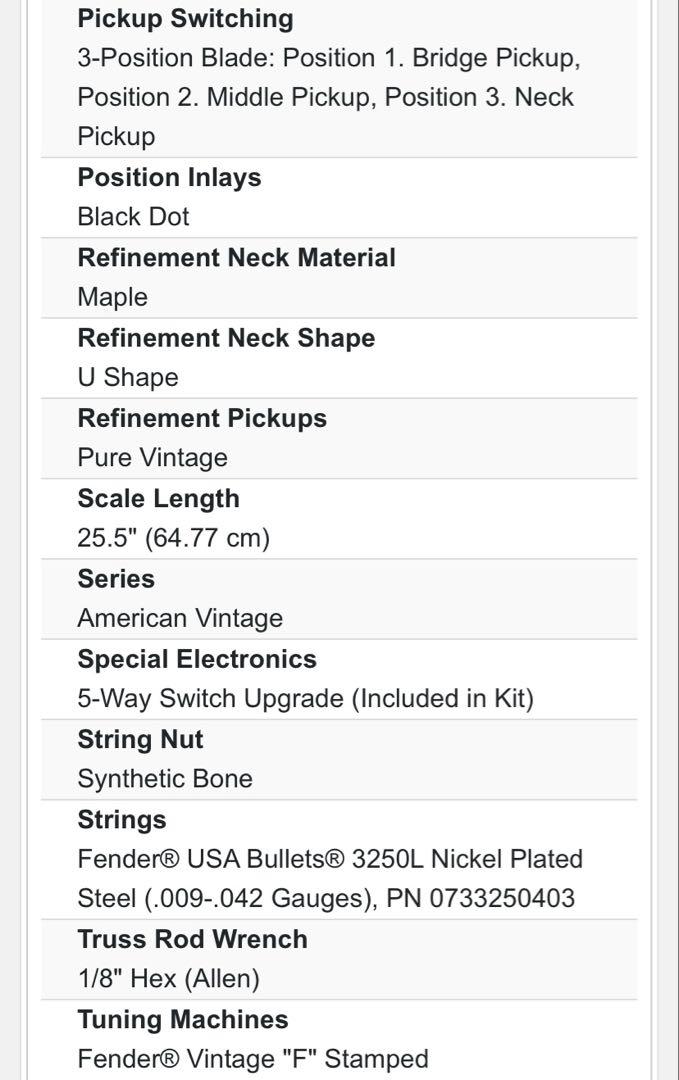Select the Pure Vintage value text
This screenshot has height=1080, width=679.
pyautogui.click(x=152, y=457)
